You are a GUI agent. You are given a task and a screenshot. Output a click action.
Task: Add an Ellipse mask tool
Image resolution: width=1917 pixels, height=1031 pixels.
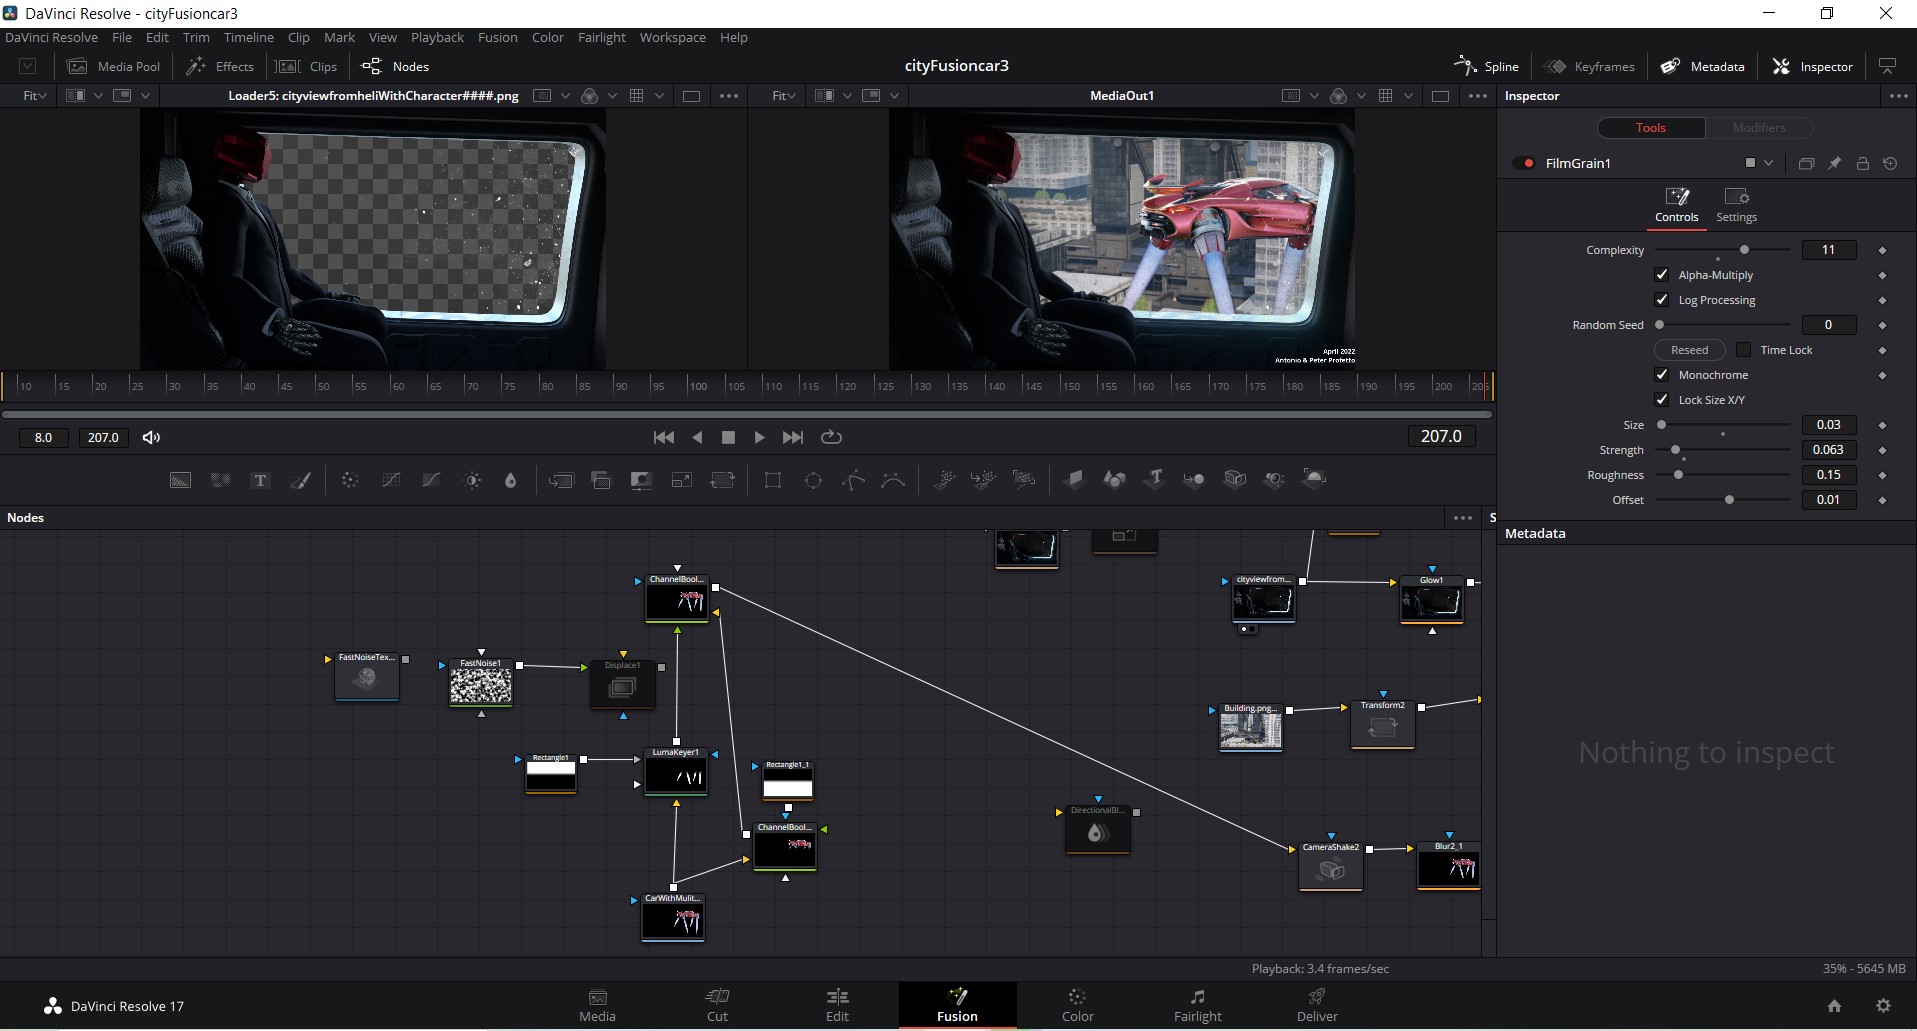[813, 480]
